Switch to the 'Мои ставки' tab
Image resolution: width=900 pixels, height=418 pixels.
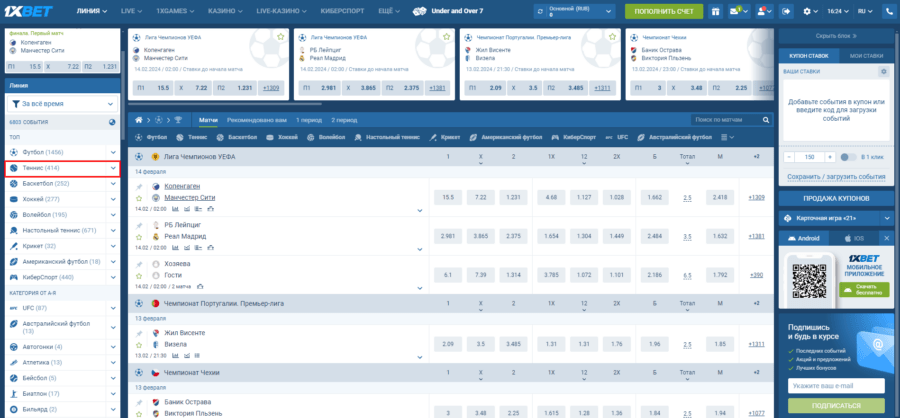pos(867,56)
